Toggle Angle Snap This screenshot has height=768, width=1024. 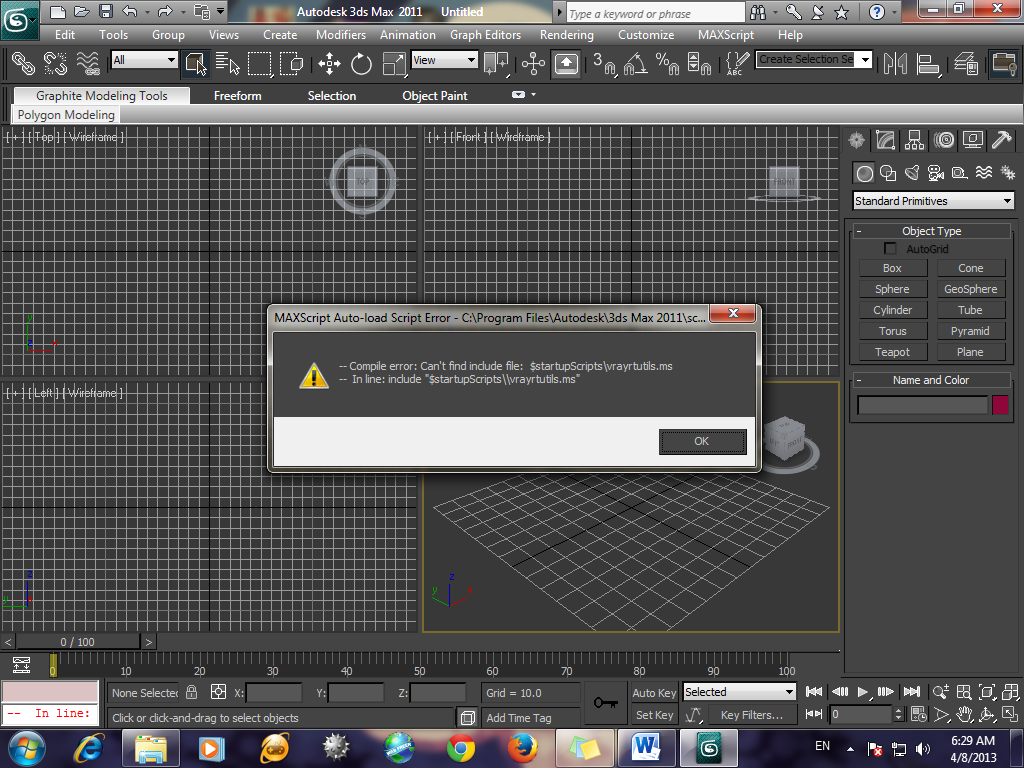[635, 63]
